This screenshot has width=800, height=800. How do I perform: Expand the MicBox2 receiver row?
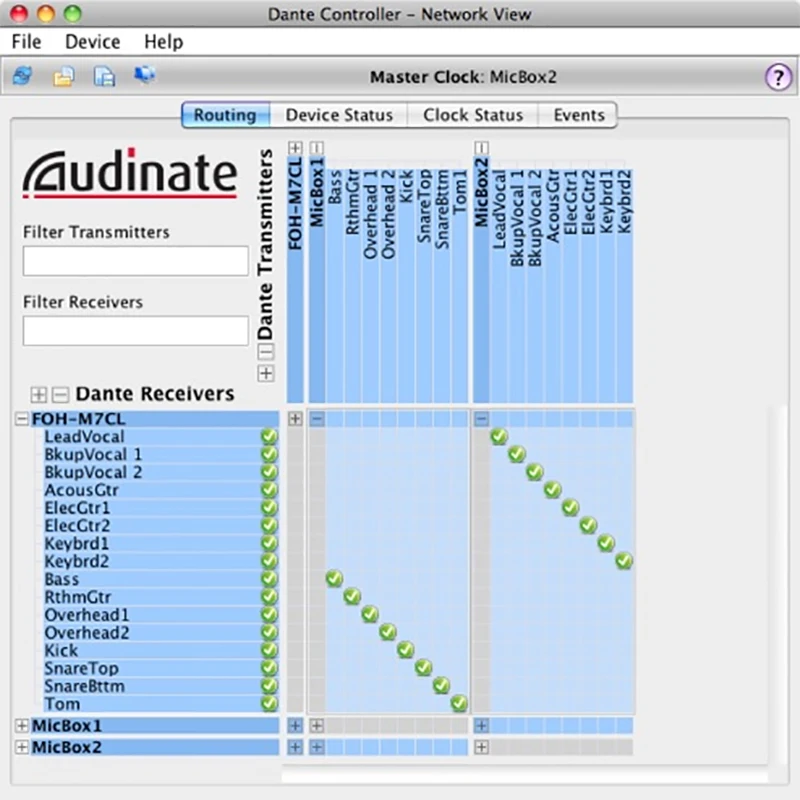pos(21,747)
